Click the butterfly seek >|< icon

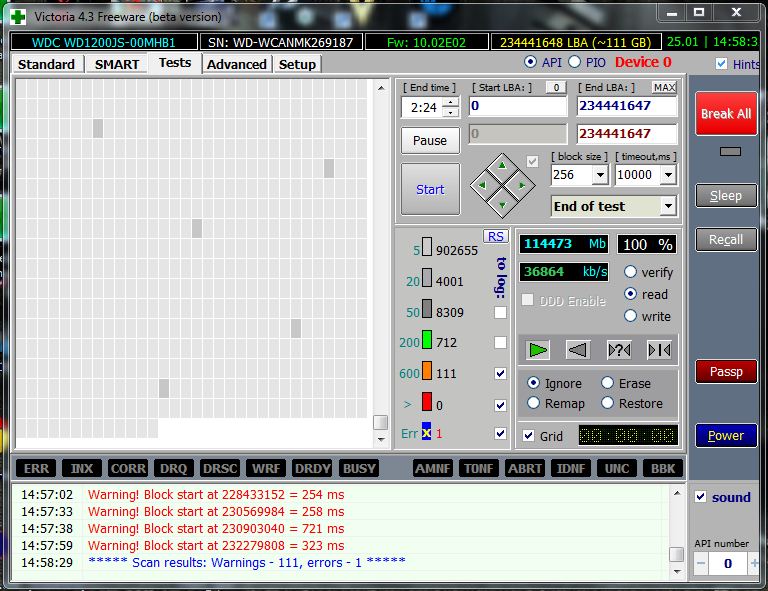(659, 349)
